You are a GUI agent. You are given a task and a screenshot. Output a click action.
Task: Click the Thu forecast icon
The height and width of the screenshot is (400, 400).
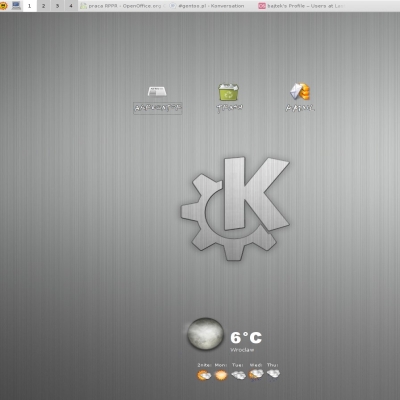(273, 374)
